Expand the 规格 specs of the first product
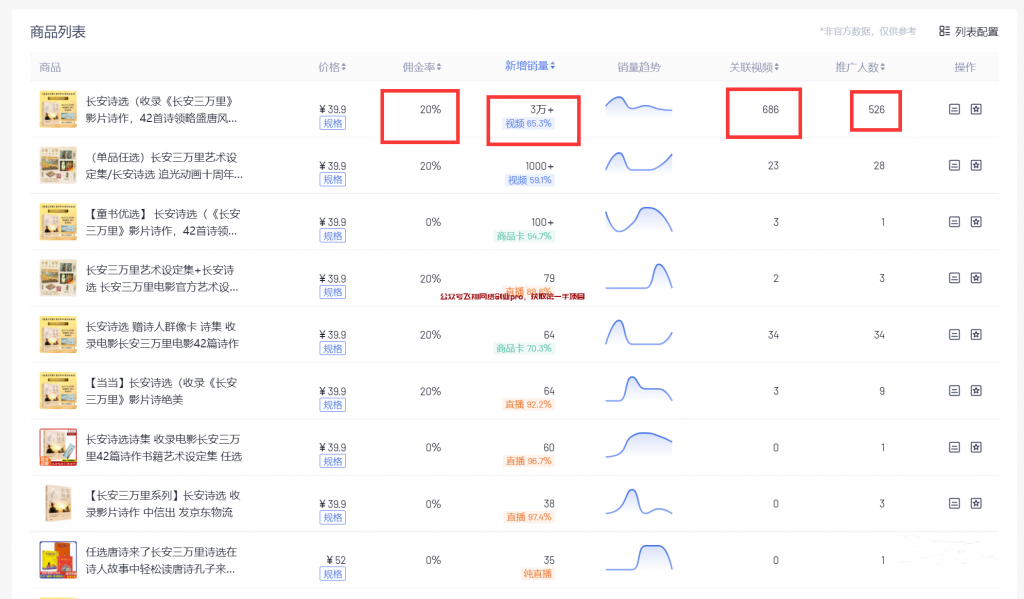This screenshot has height=599, width=1024. coord(333,123)
